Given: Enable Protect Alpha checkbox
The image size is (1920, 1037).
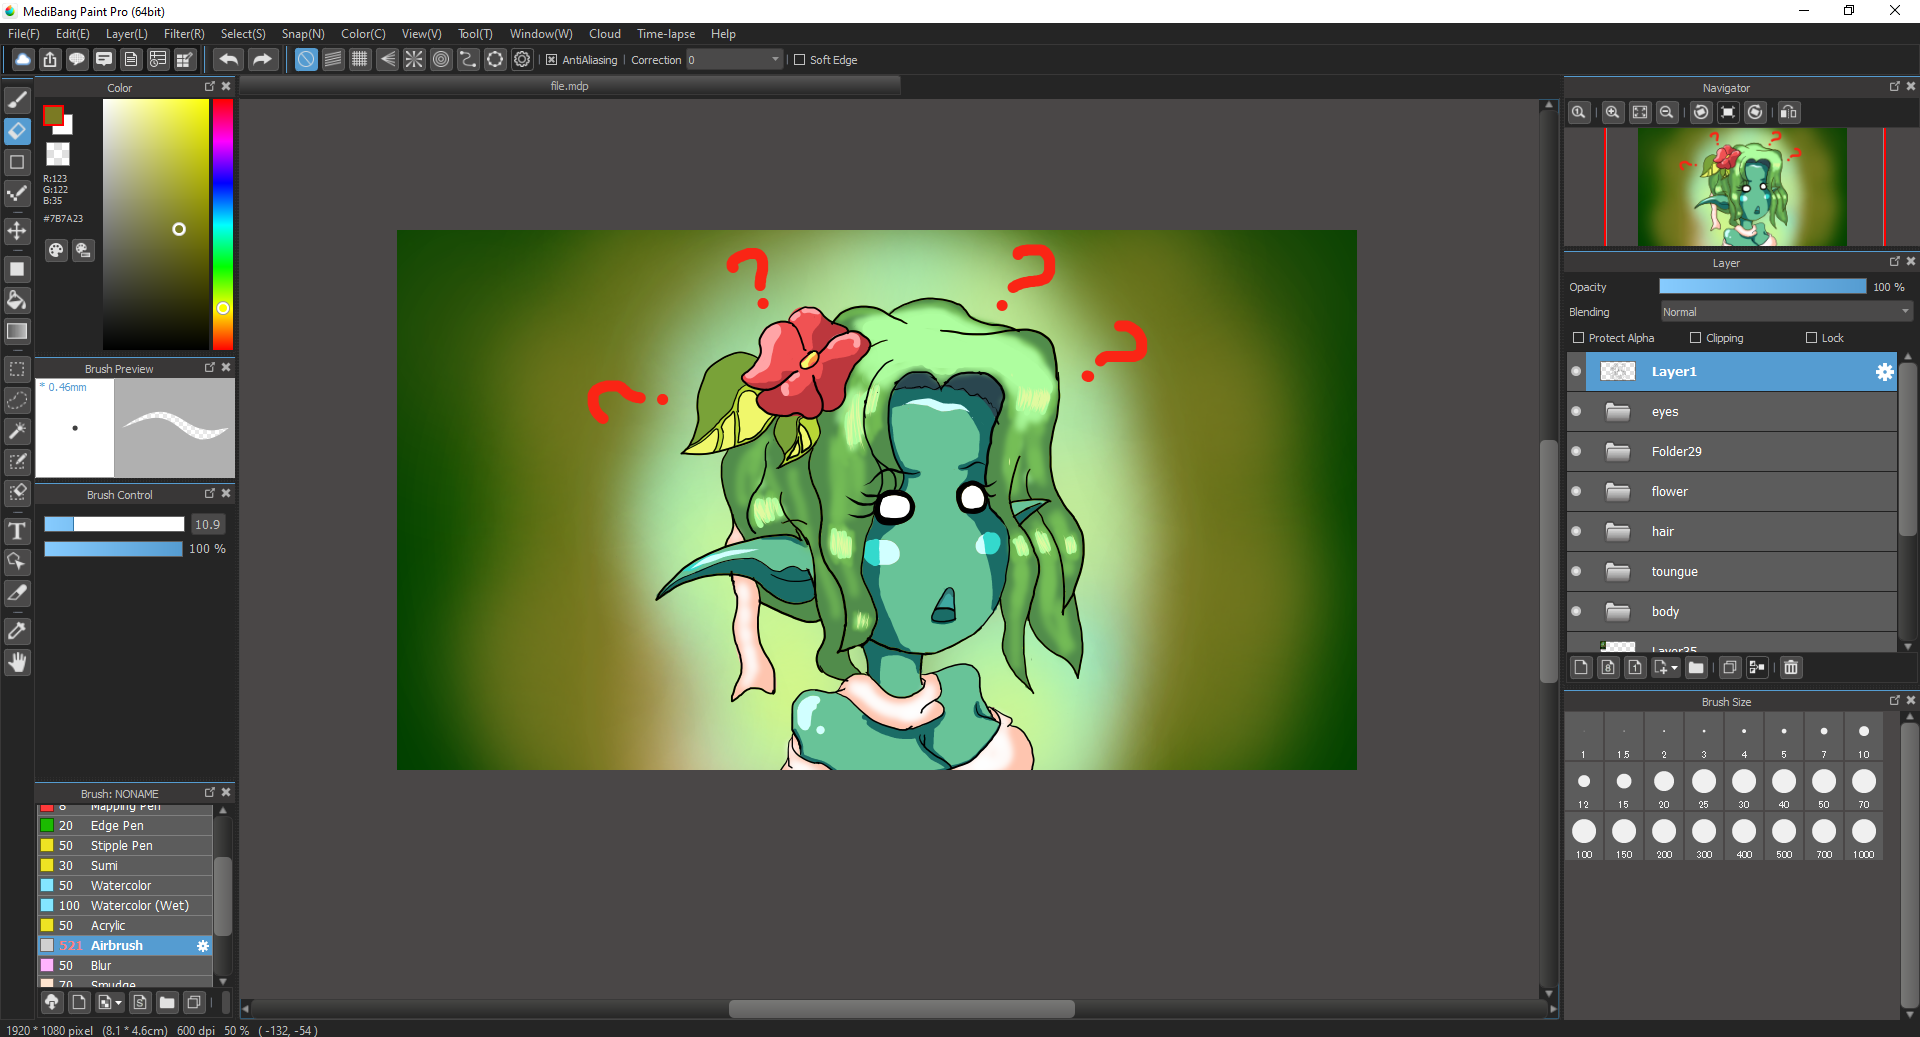Looking at the screenshot, I should coord(1579,338).
